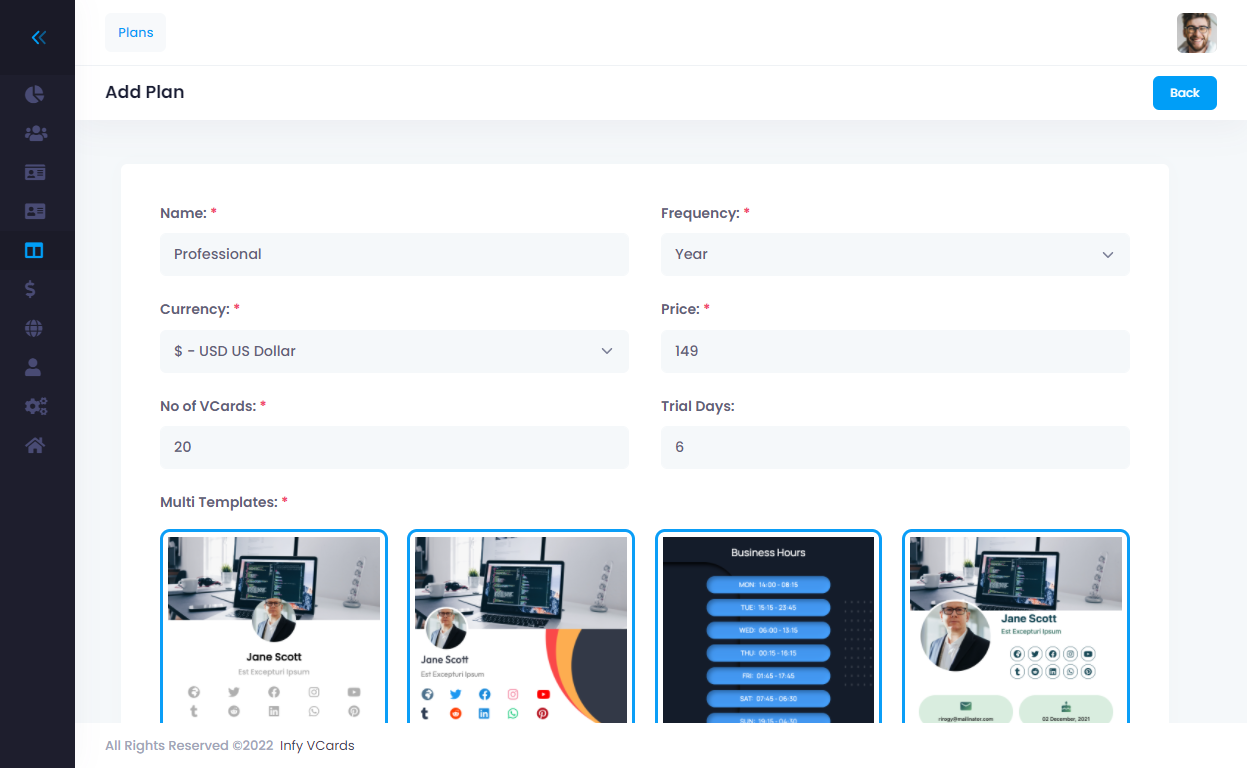Open dollar sign icon in sidebar
The width and height of the screenshot is (1247, 768).
click(x=32, y=289)
